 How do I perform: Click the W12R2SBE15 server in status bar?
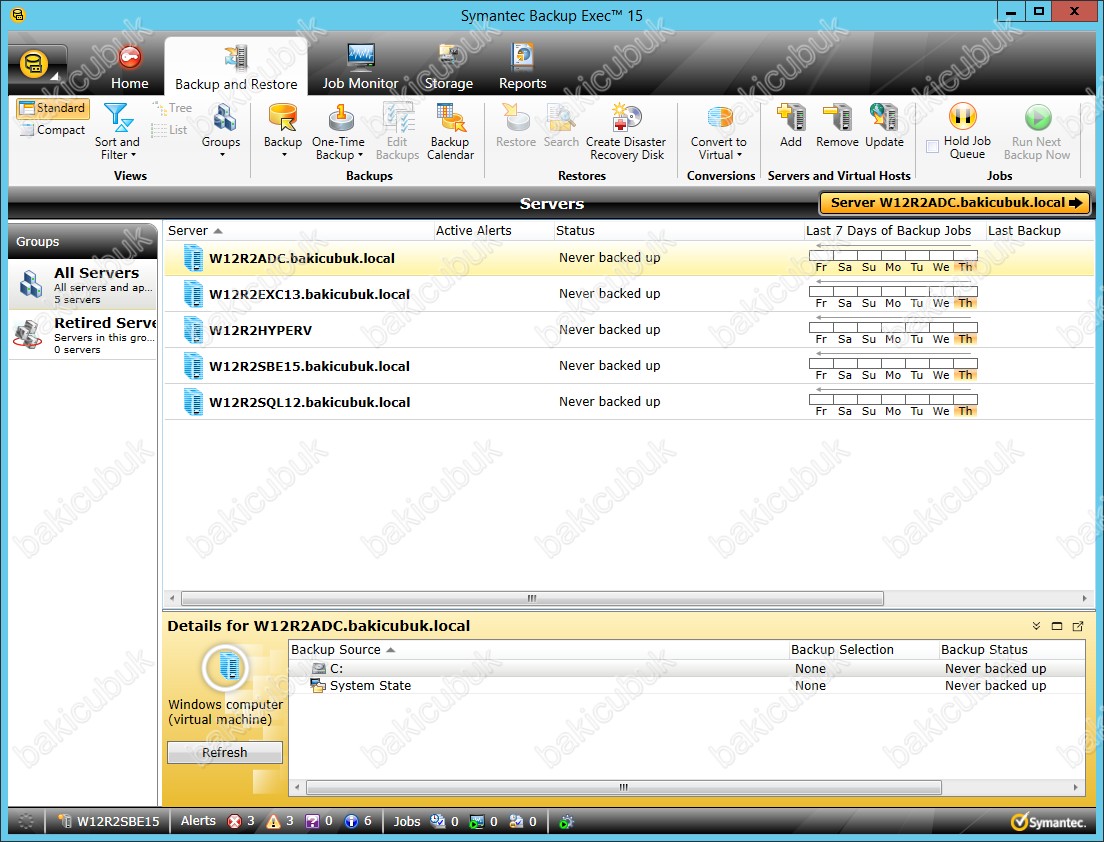pyautogui.click(x=110, y=821)
